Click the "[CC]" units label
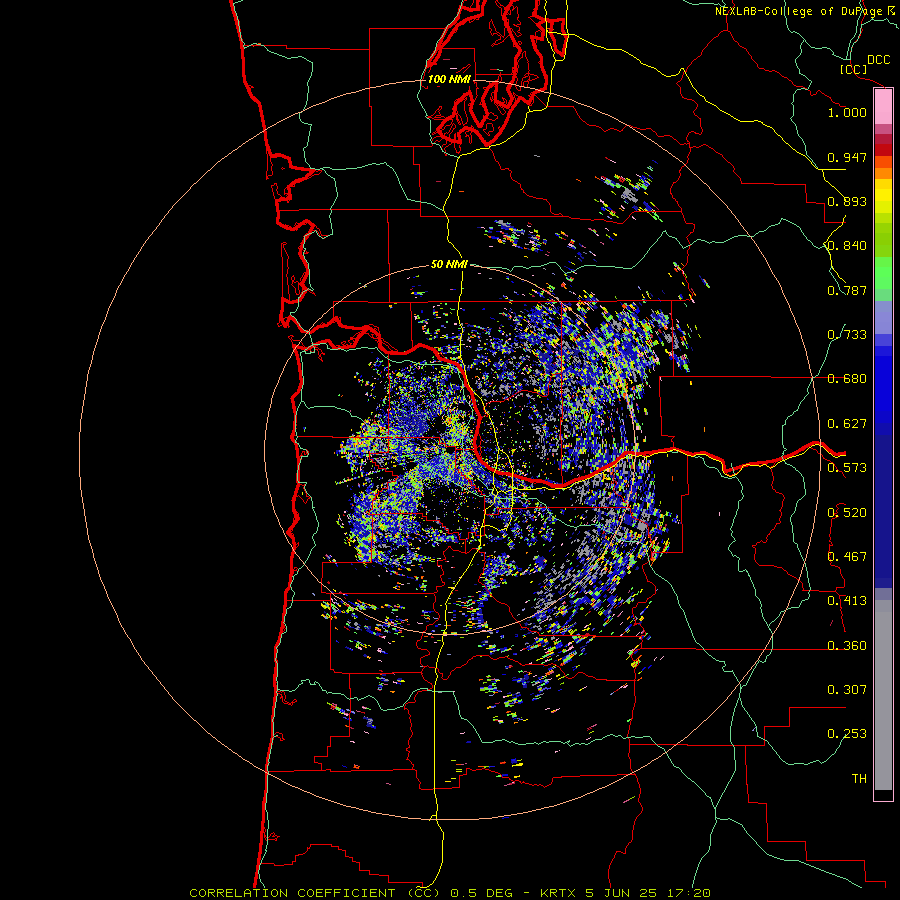This screenshot has width=900, height=900. pos(854,69)
